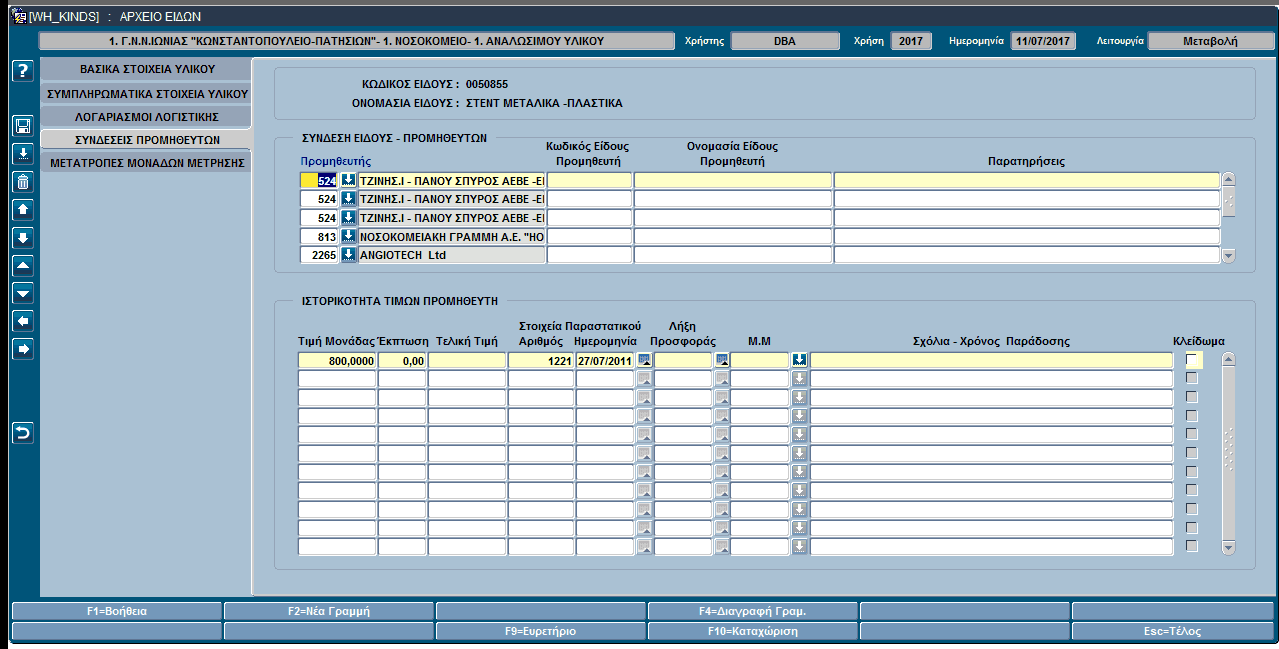Click the F1=Βοήθεια button
This screenshot has width=1279, height=649.
[117, 611]
